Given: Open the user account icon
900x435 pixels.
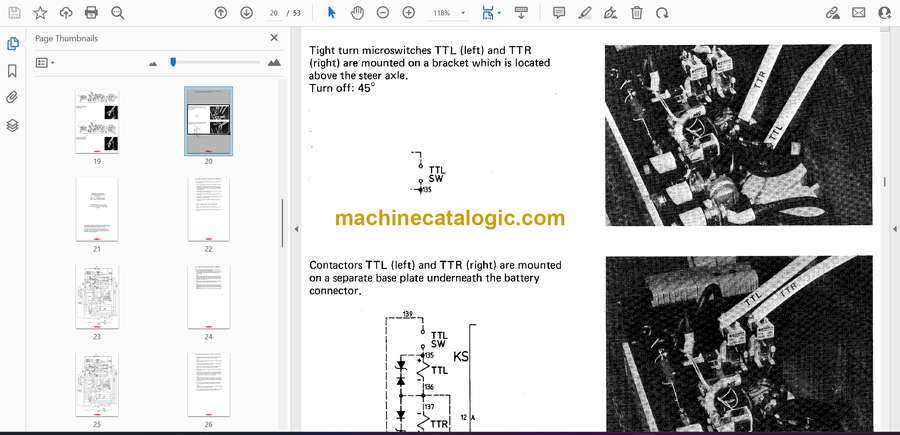Looking at the screenshot, I should [885, 13].
